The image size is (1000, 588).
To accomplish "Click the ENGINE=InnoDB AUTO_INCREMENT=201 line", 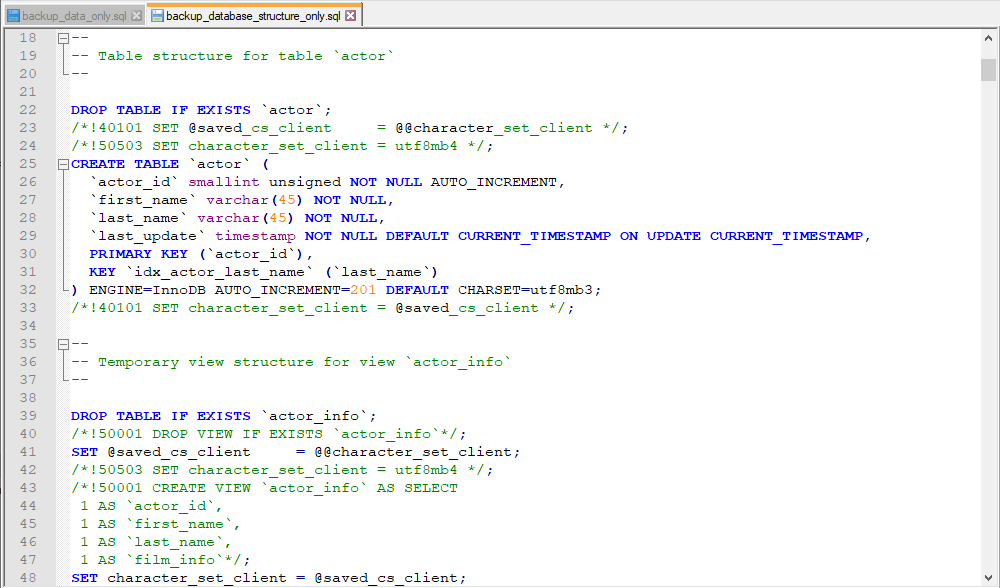I will pyautogui.click(x=336, y=290).
